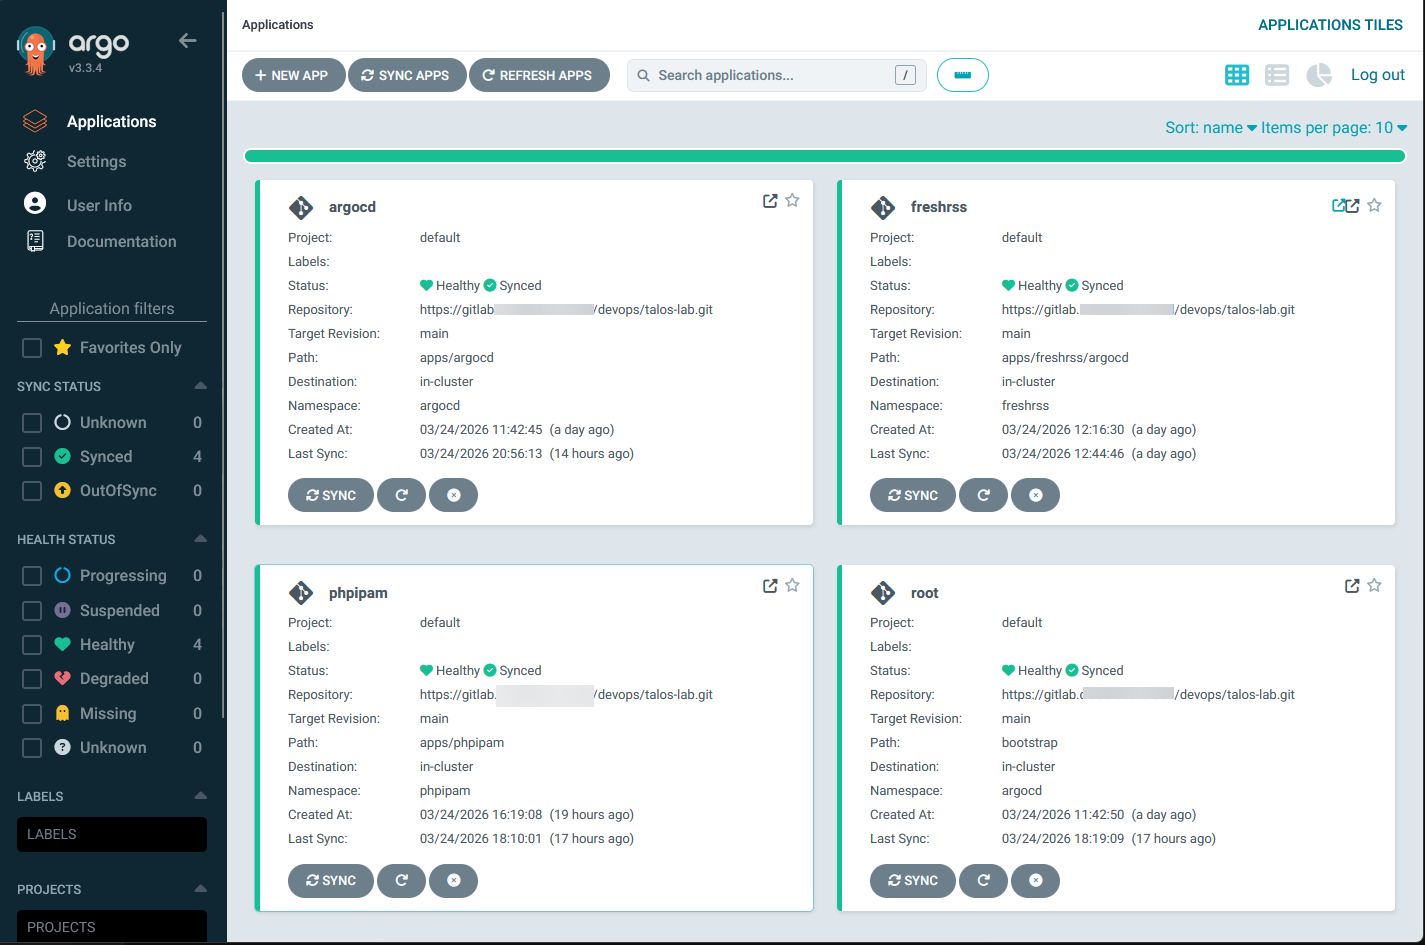This screenshot has width=1425, height=945.
Task: Click SYNC APPS in the toolbar
Action: 407,75
